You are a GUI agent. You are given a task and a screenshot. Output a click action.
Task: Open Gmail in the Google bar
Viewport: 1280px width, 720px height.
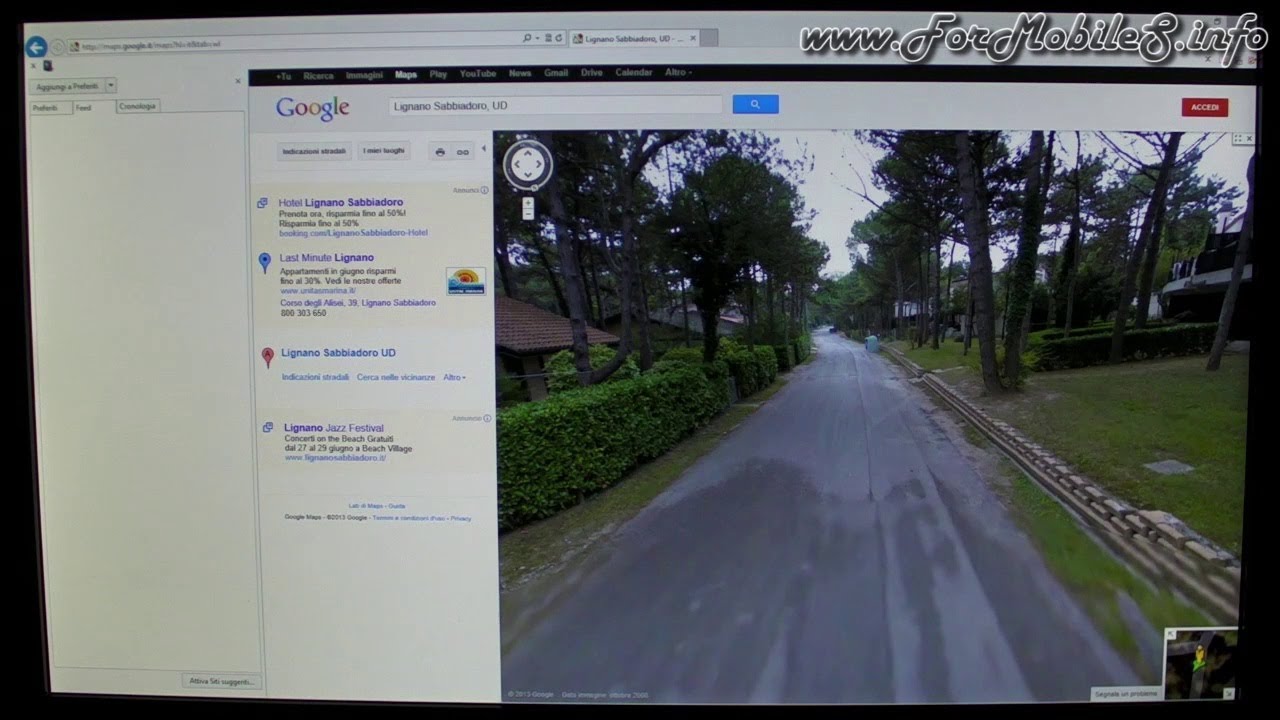pyautogui.click(x=556, y=73)
